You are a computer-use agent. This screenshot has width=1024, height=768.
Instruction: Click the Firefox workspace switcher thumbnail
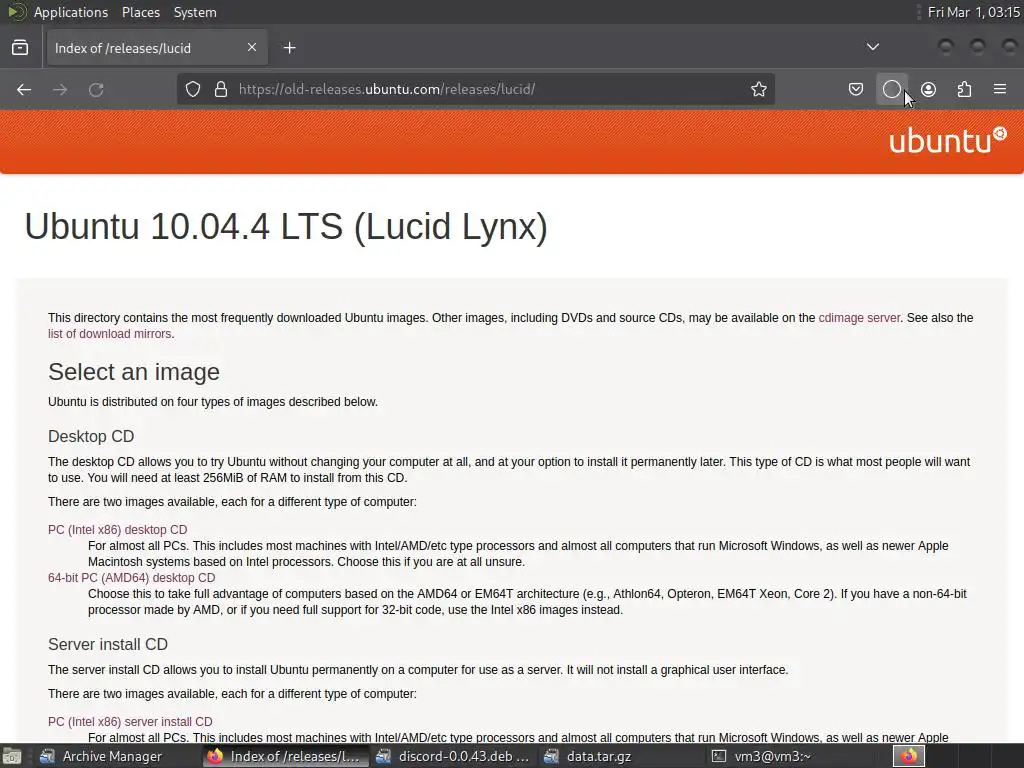908,756
